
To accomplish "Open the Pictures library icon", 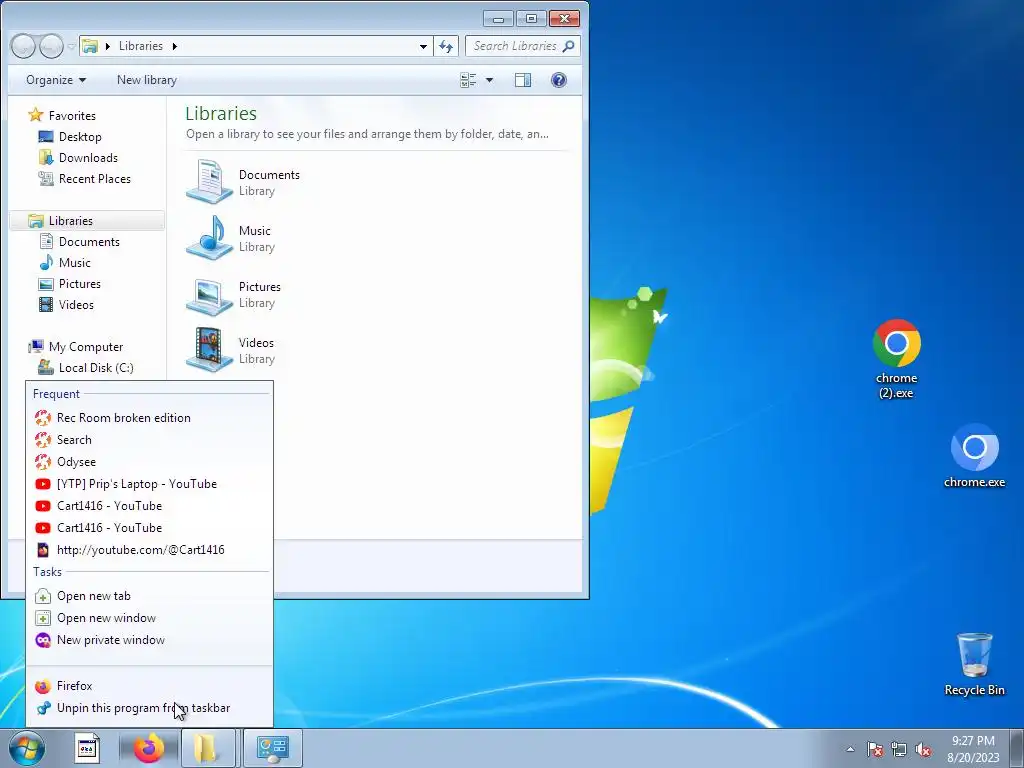I will pos(209,295).
